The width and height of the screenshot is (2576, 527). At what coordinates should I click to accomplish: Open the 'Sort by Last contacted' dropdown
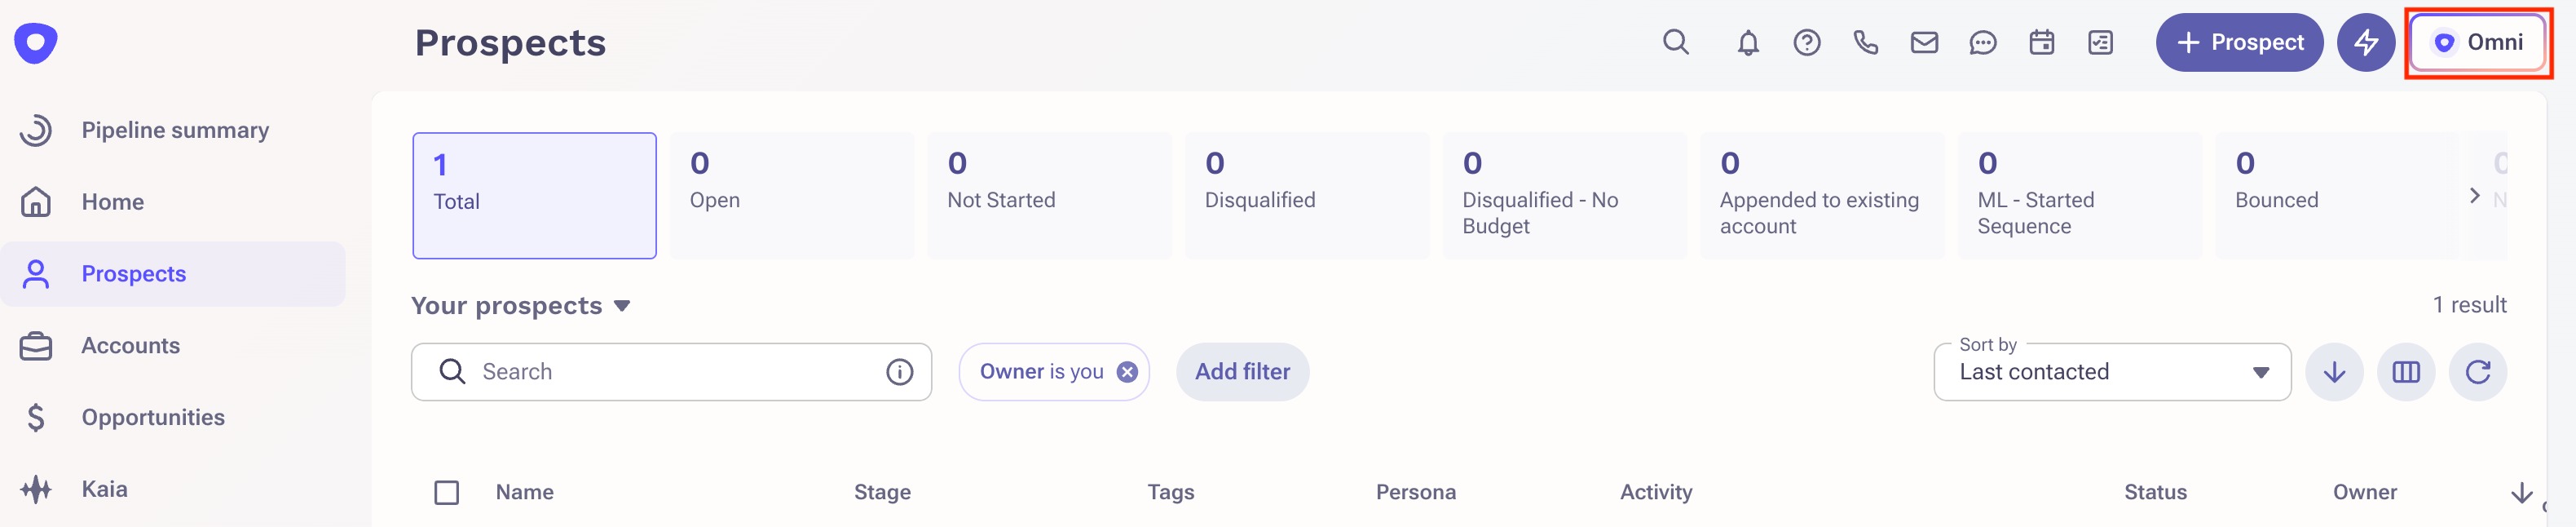click(2112, 372)
